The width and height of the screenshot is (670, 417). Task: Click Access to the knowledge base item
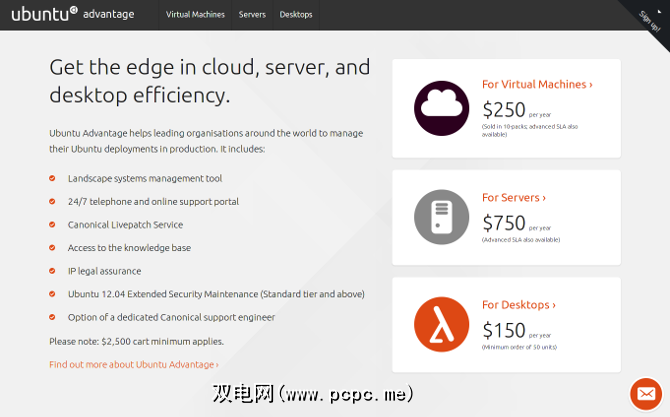(x=129, y=248)
